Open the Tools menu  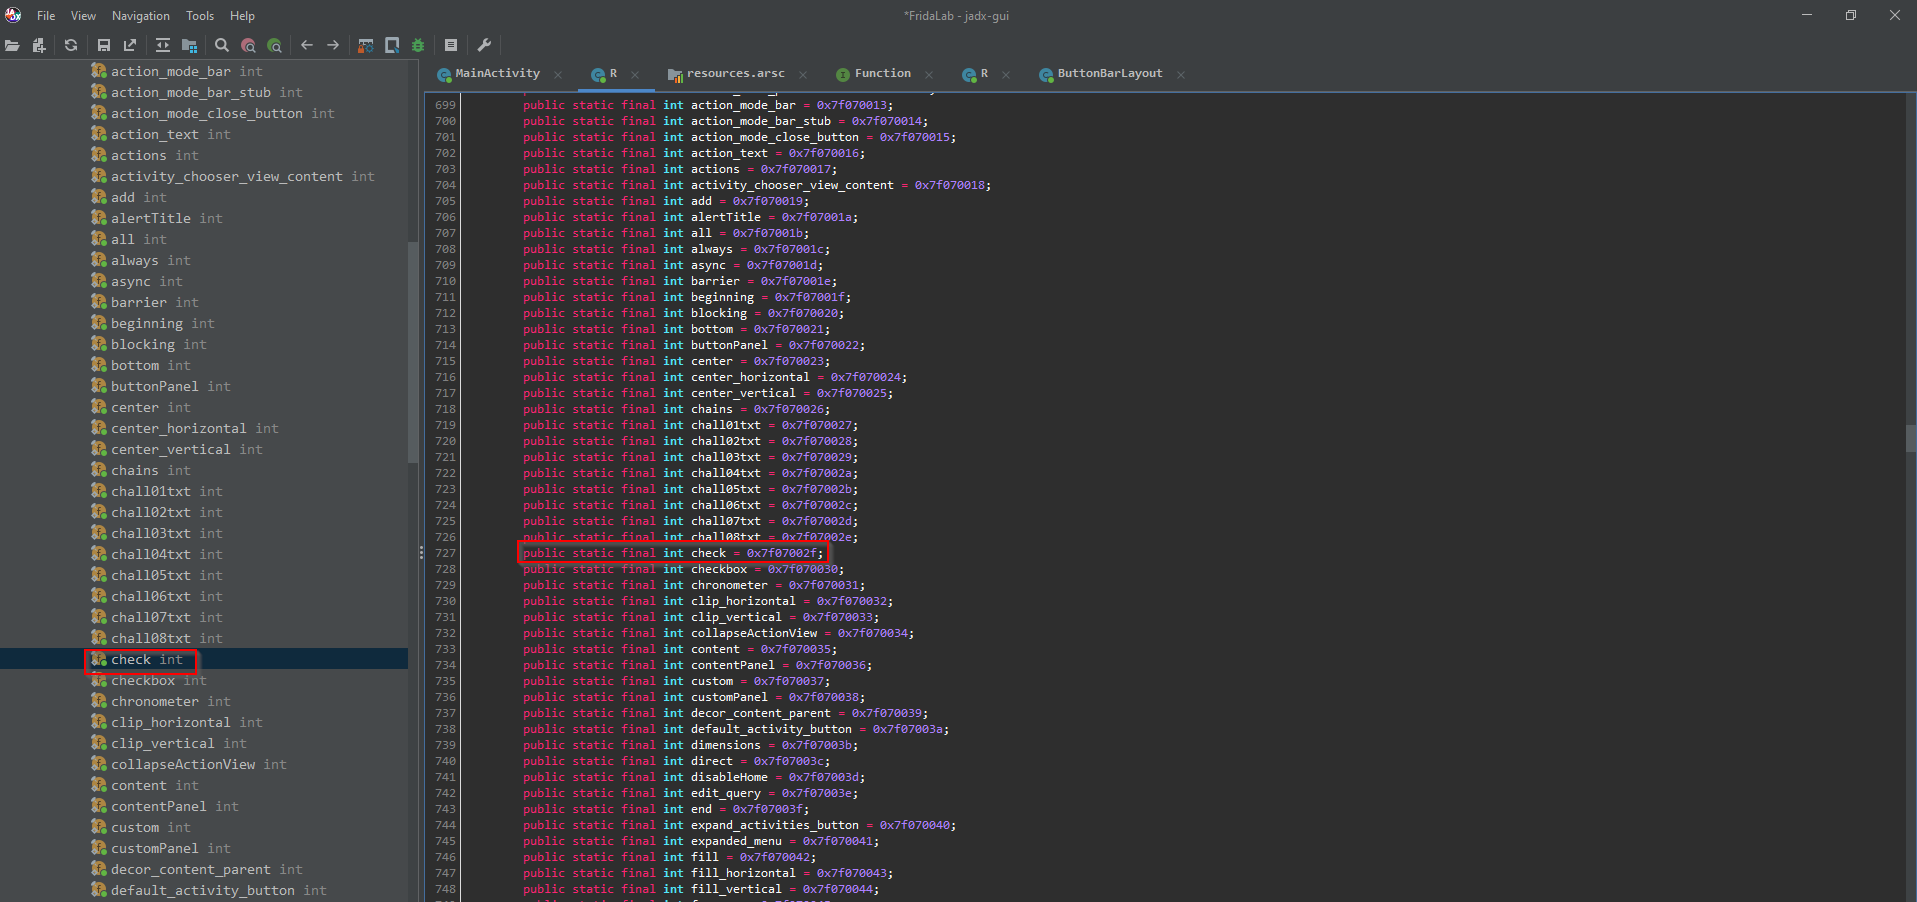(200, 16)
